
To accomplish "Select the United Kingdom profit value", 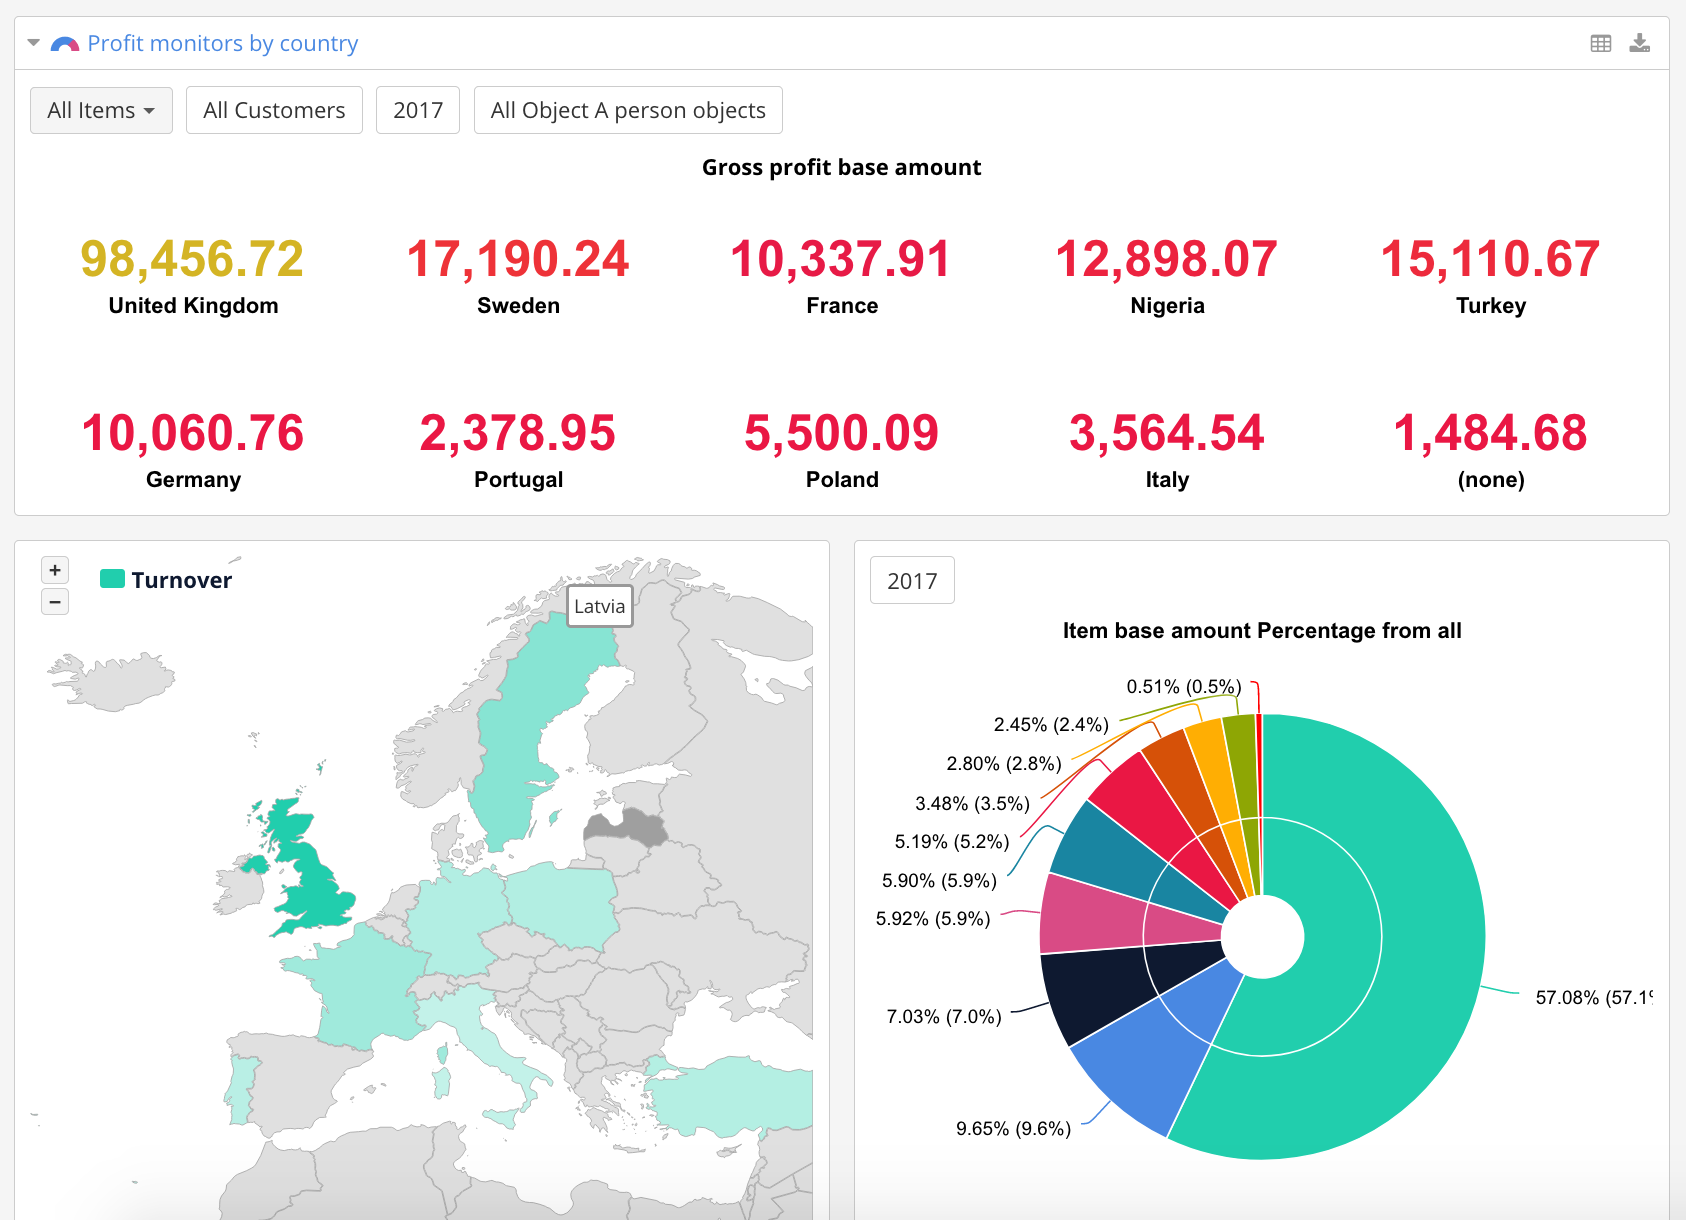I will tap(192, 259).
